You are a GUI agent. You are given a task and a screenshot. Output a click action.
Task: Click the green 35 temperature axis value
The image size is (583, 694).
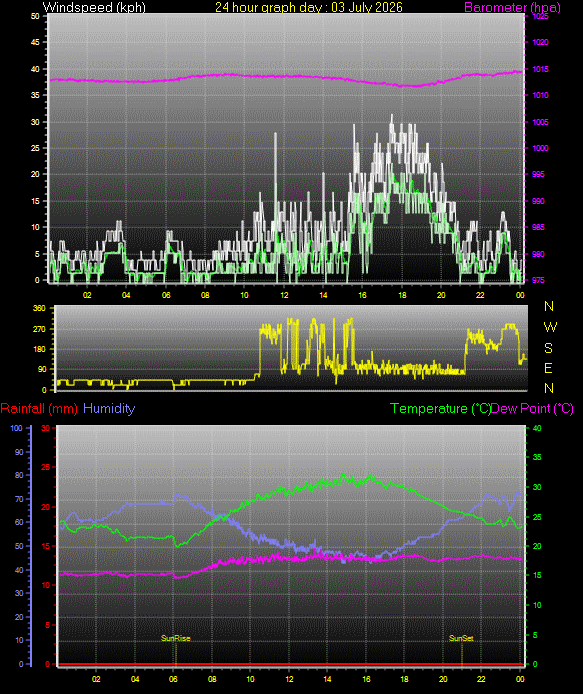tap(537, 457)
